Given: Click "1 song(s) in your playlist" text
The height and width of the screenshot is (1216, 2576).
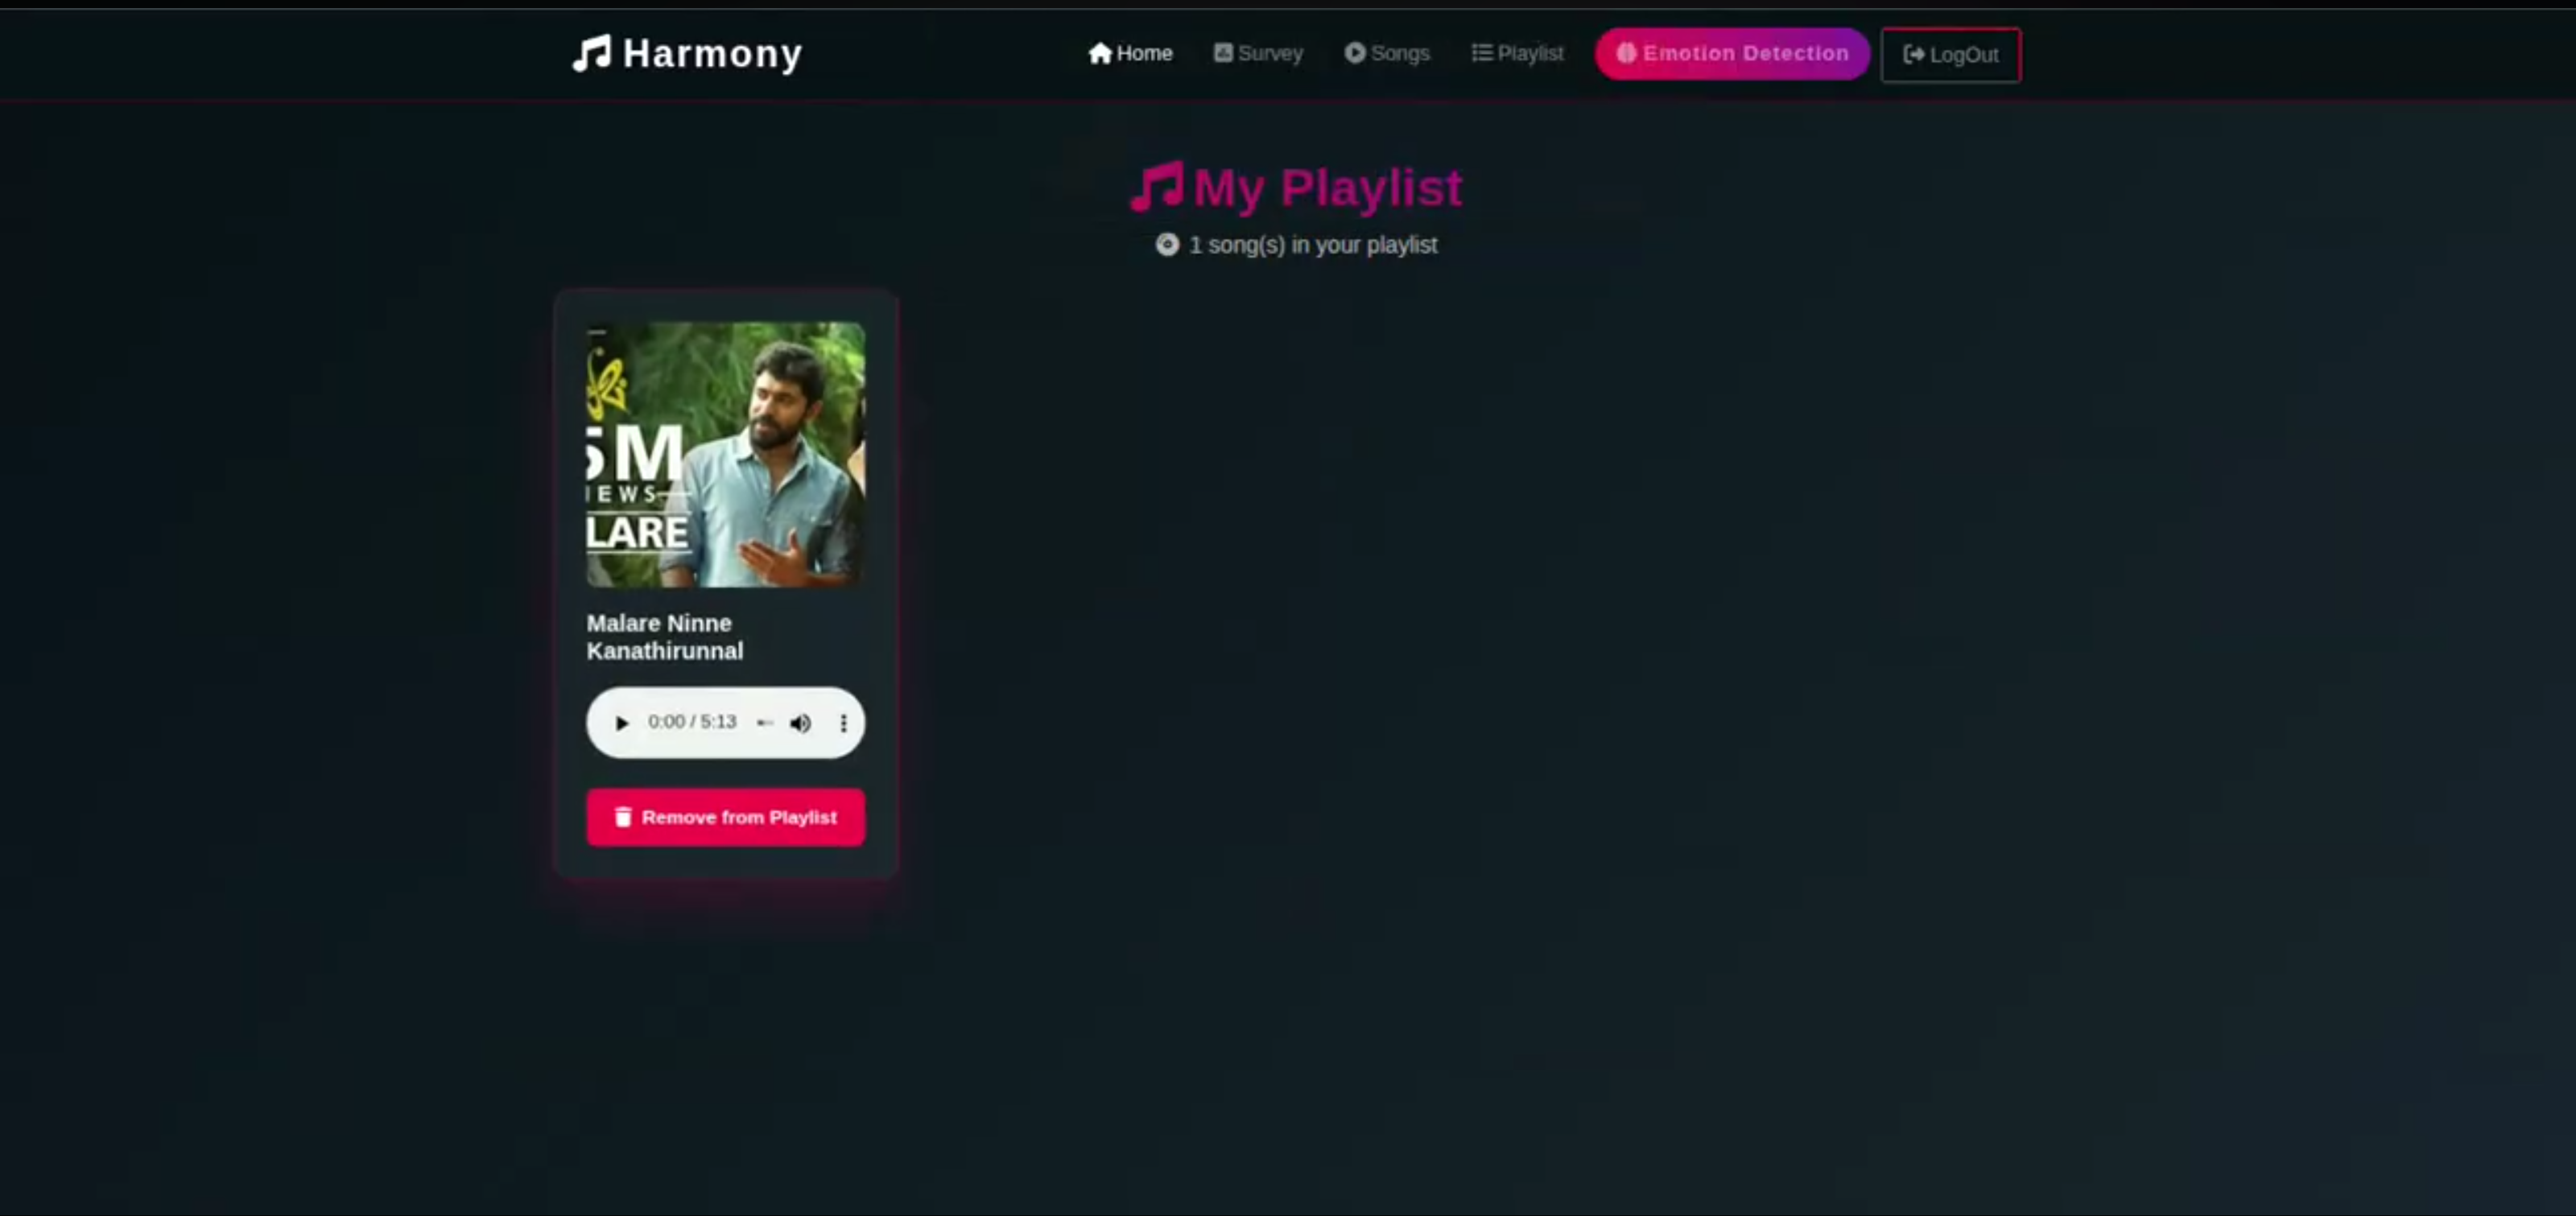Looking at the screenshot, I should (1312, 245).
